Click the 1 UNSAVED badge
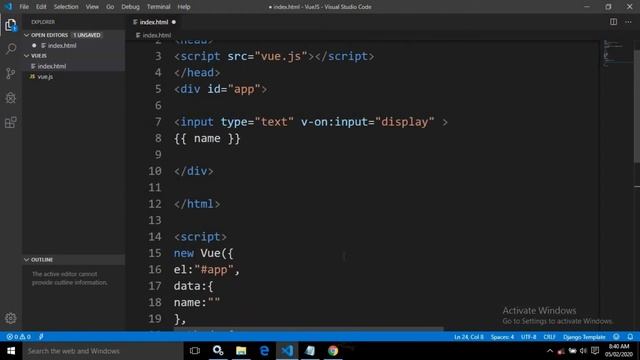This screenshot has width=640, height=360. click(87, 35)
